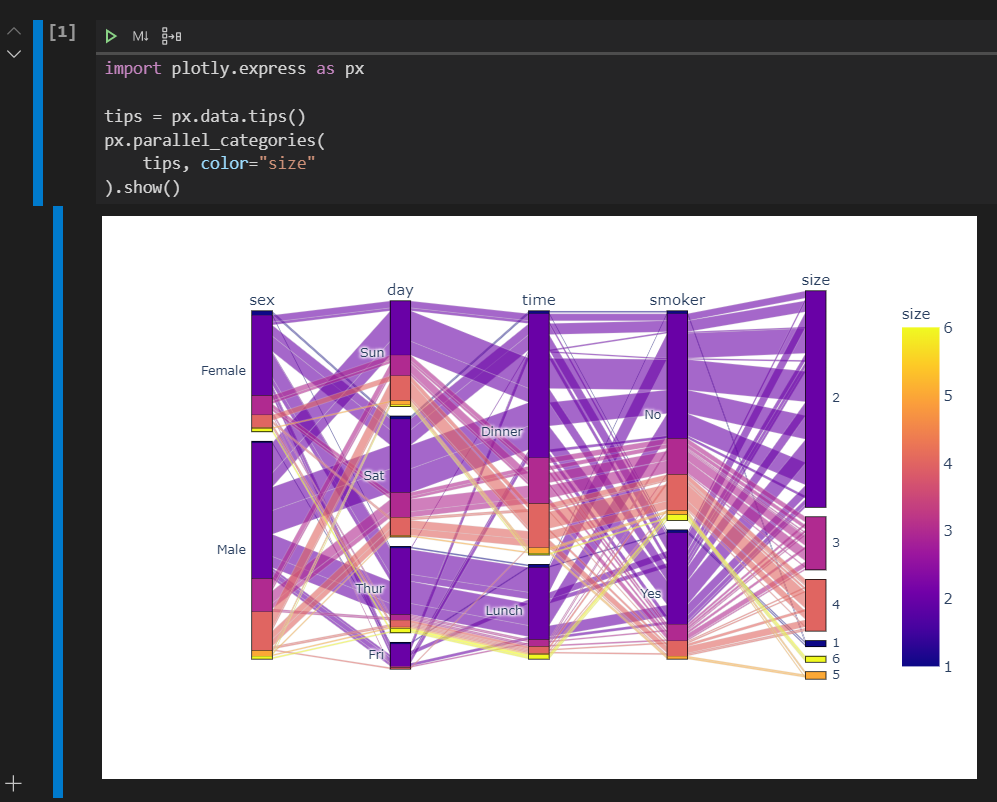The image size is (997, 802).
Task: Move cell up with the up chevron
Action: click(x=14, y=31)
